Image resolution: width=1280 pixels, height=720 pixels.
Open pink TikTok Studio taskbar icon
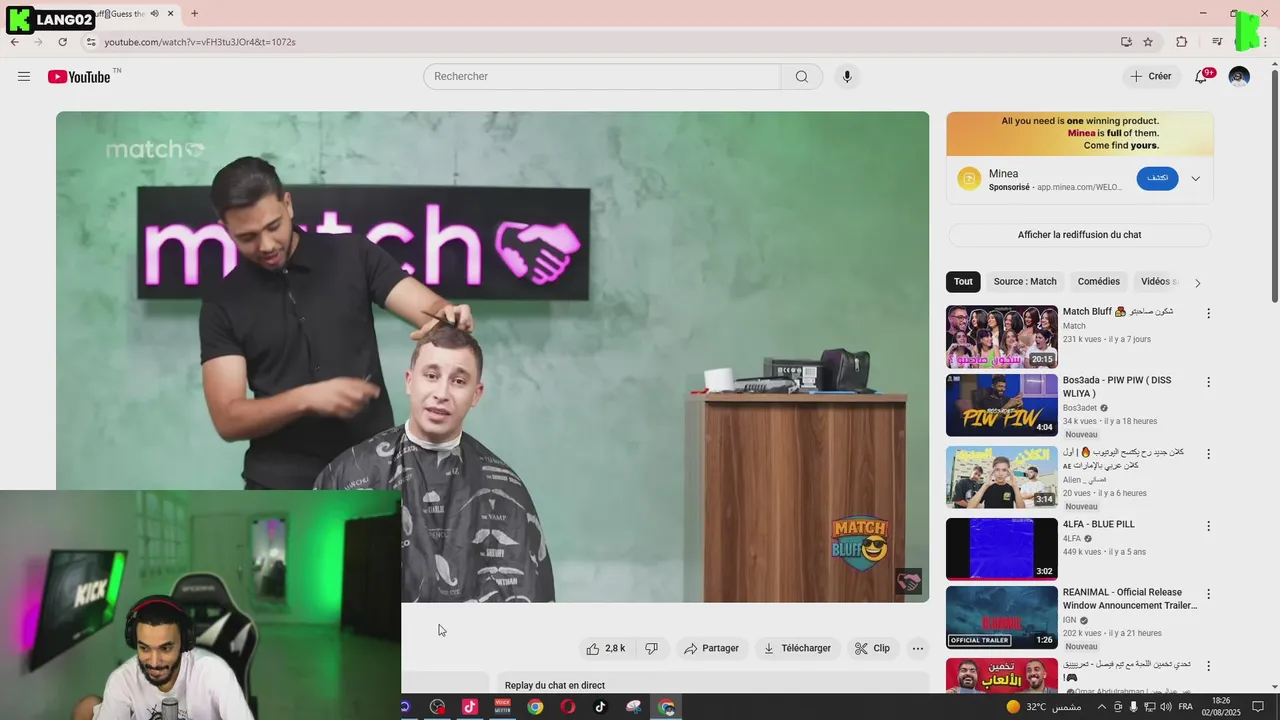pyautogui.click(x=469, y=707)
